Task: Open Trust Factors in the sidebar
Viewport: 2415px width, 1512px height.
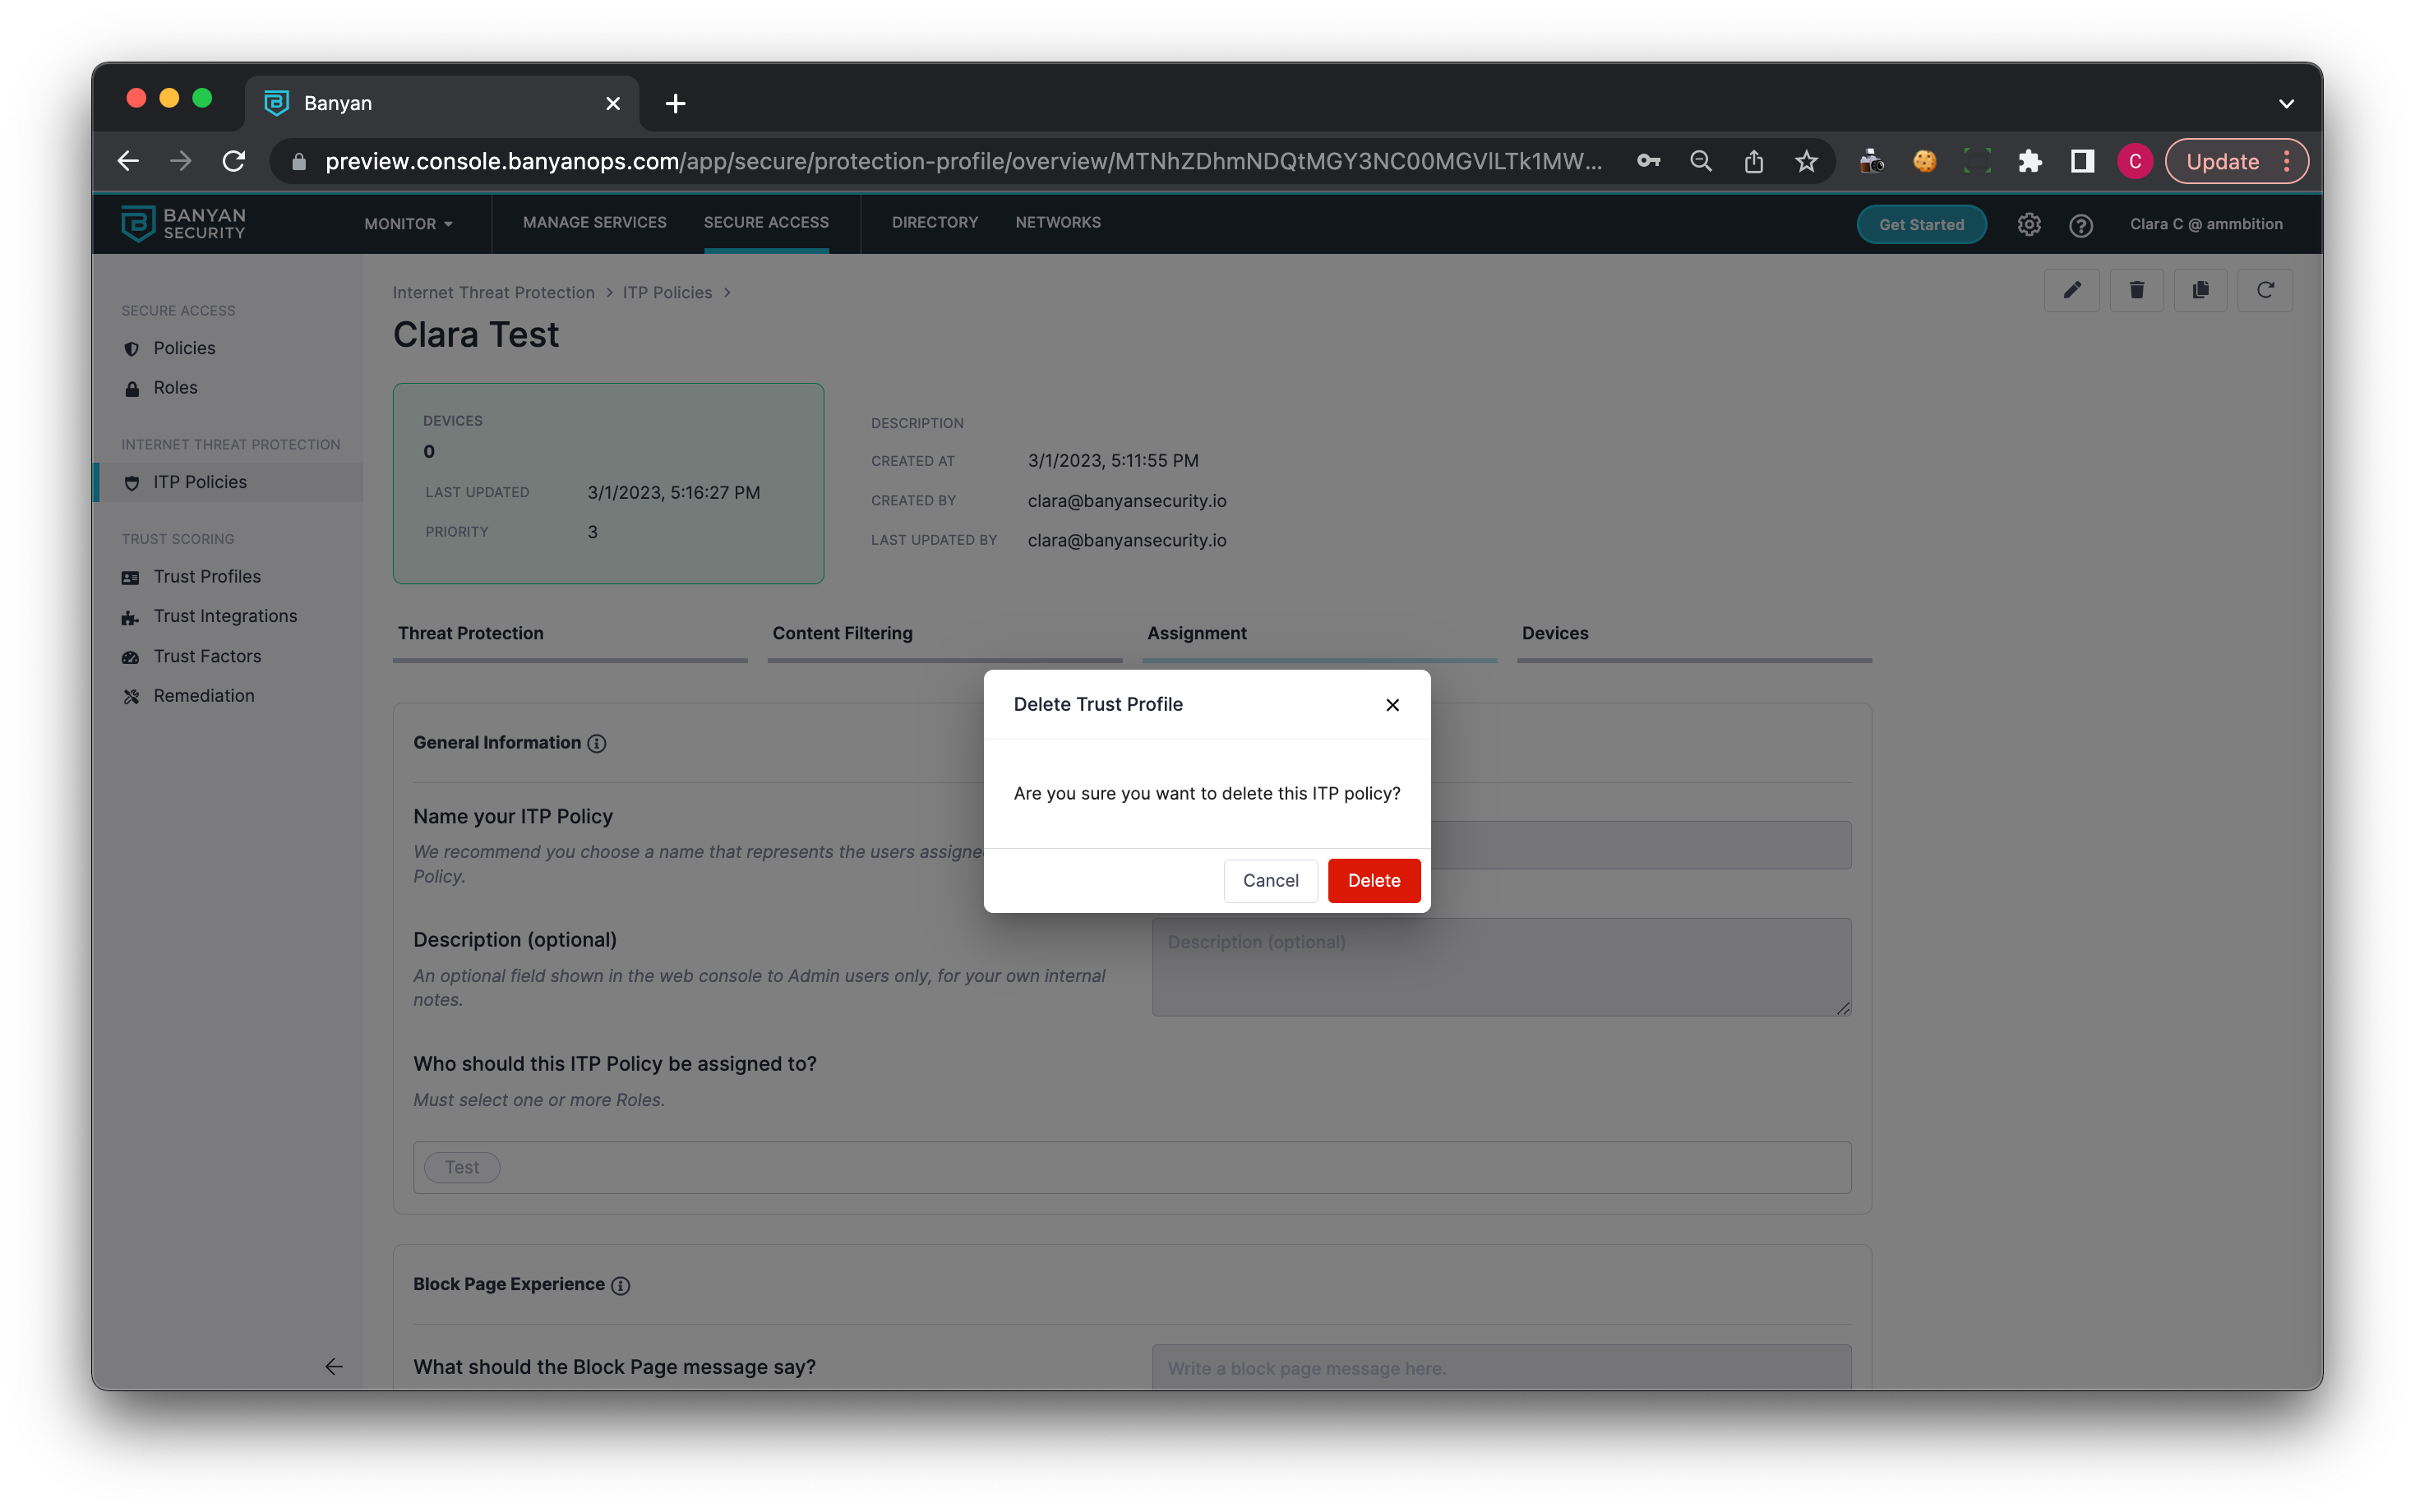Action: 207,656
